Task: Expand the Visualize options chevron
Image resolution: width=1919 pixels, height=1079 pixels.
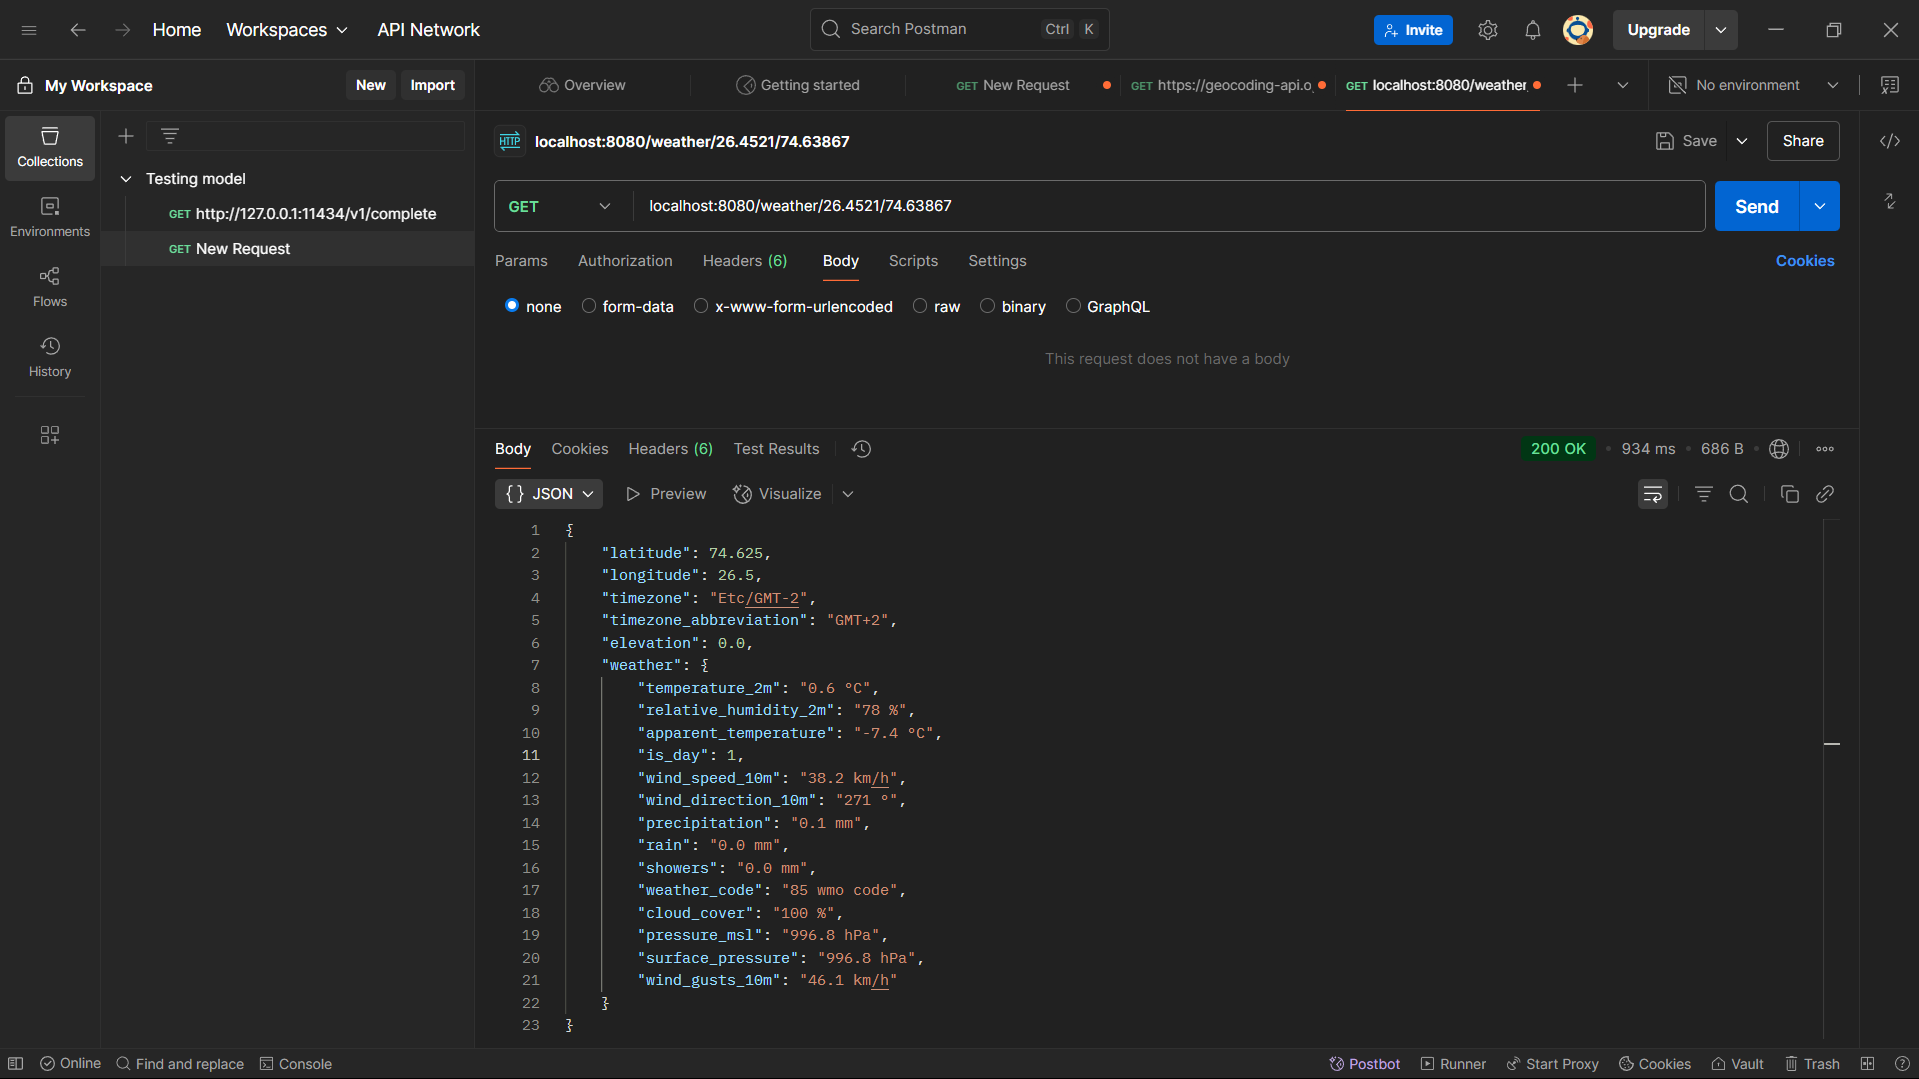Action: pos(848,494)
